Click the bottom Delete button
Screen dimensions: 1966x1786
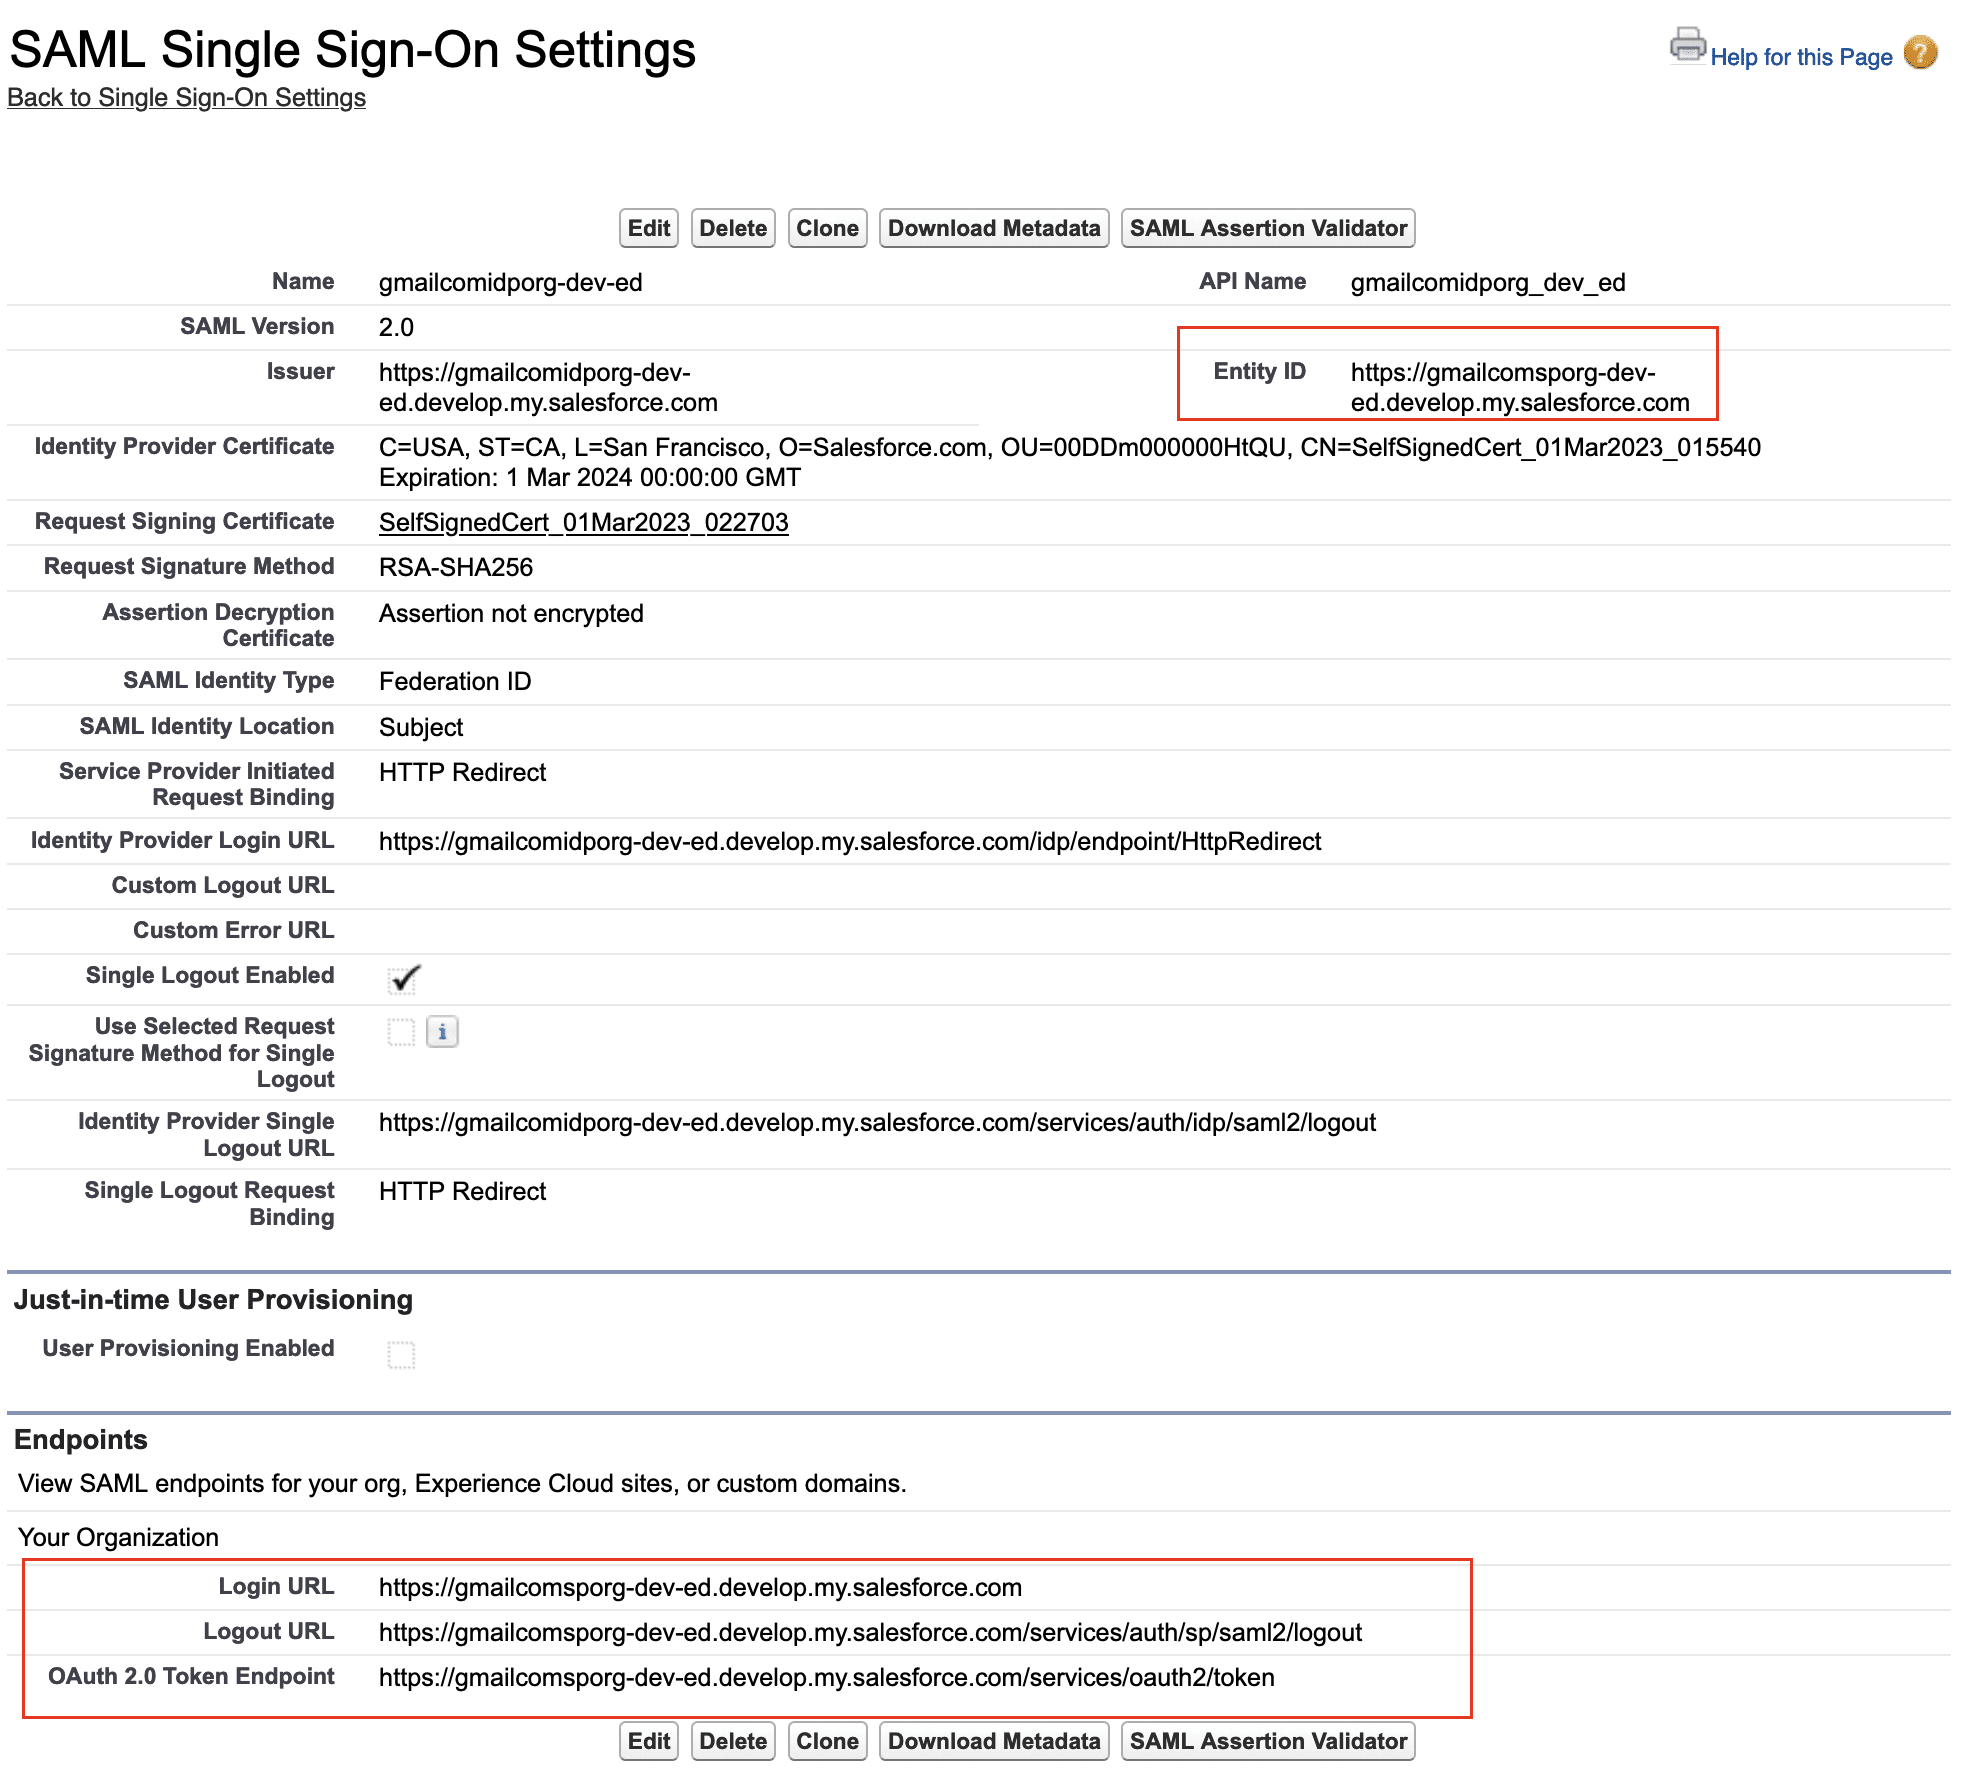point(733,1740)
